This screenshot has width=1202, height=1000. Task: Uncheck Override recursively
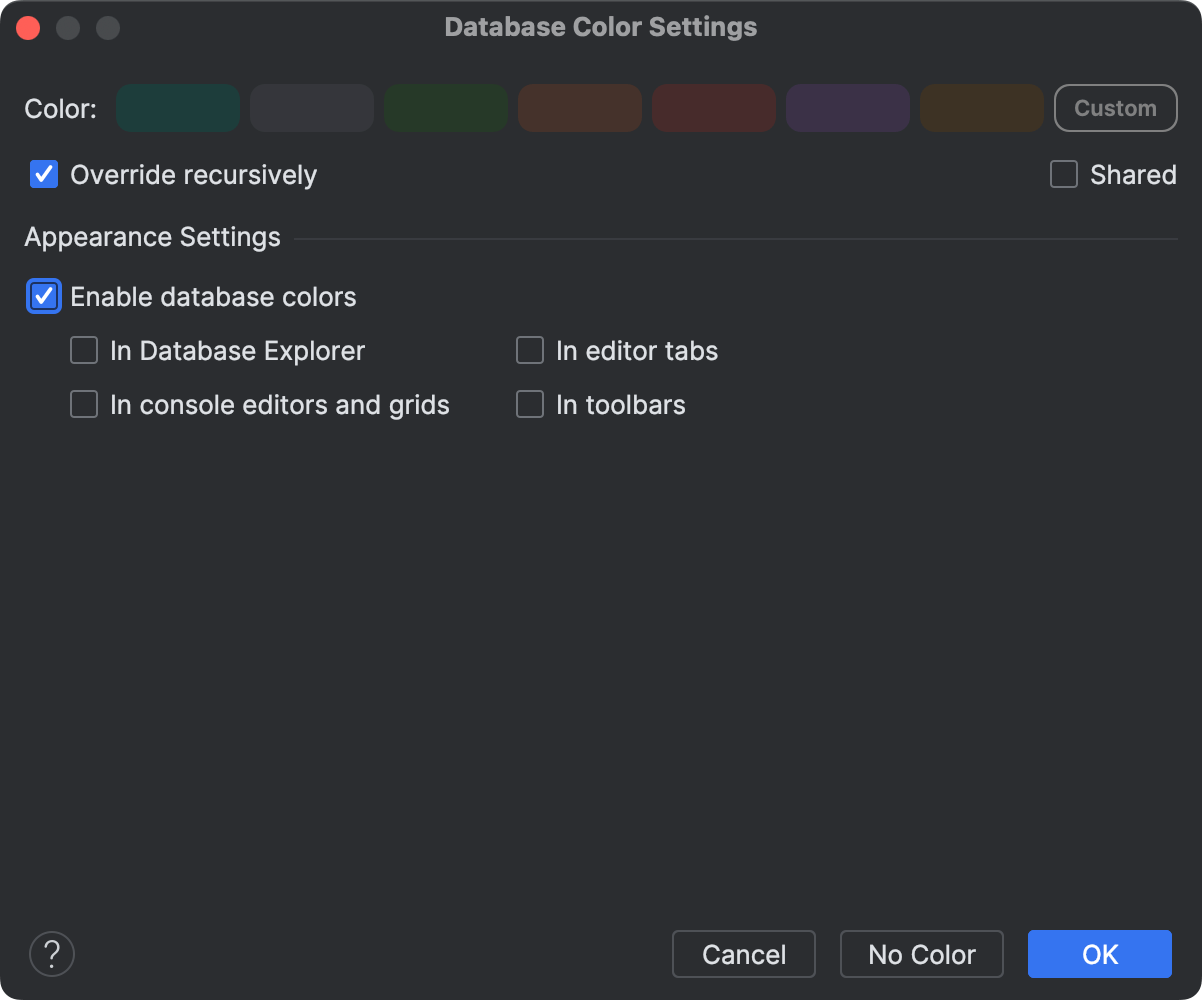(x=43, y=174)
